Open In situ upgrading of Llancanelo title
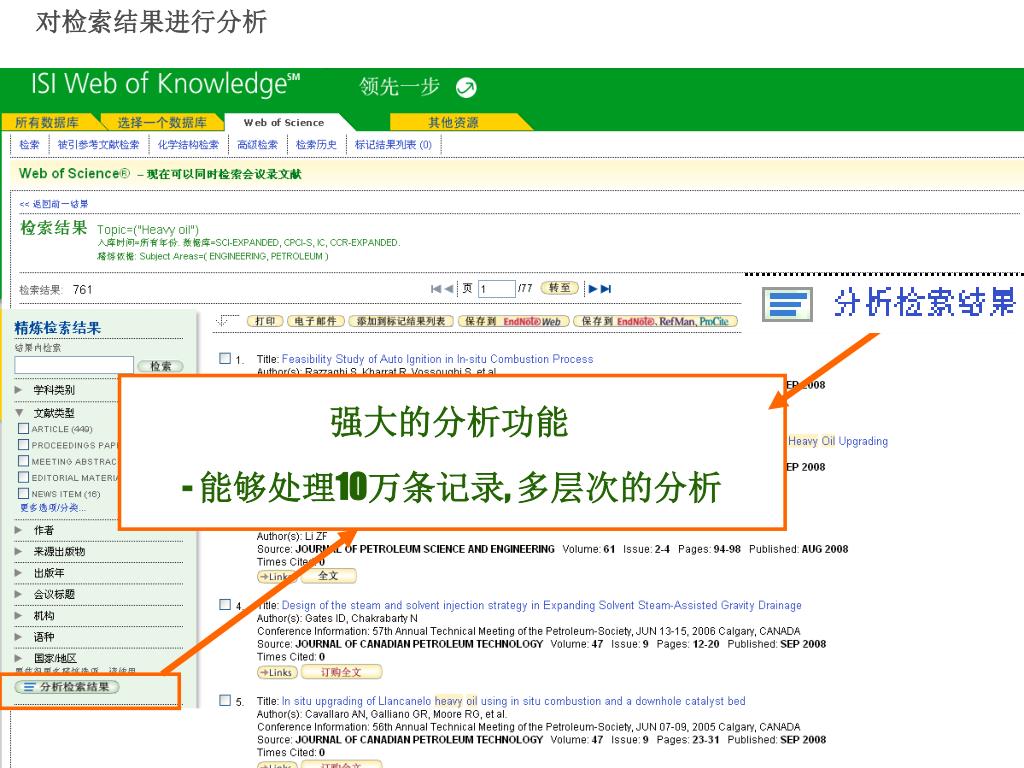This screenshot has height=768, width=1024. coord(513,701)
